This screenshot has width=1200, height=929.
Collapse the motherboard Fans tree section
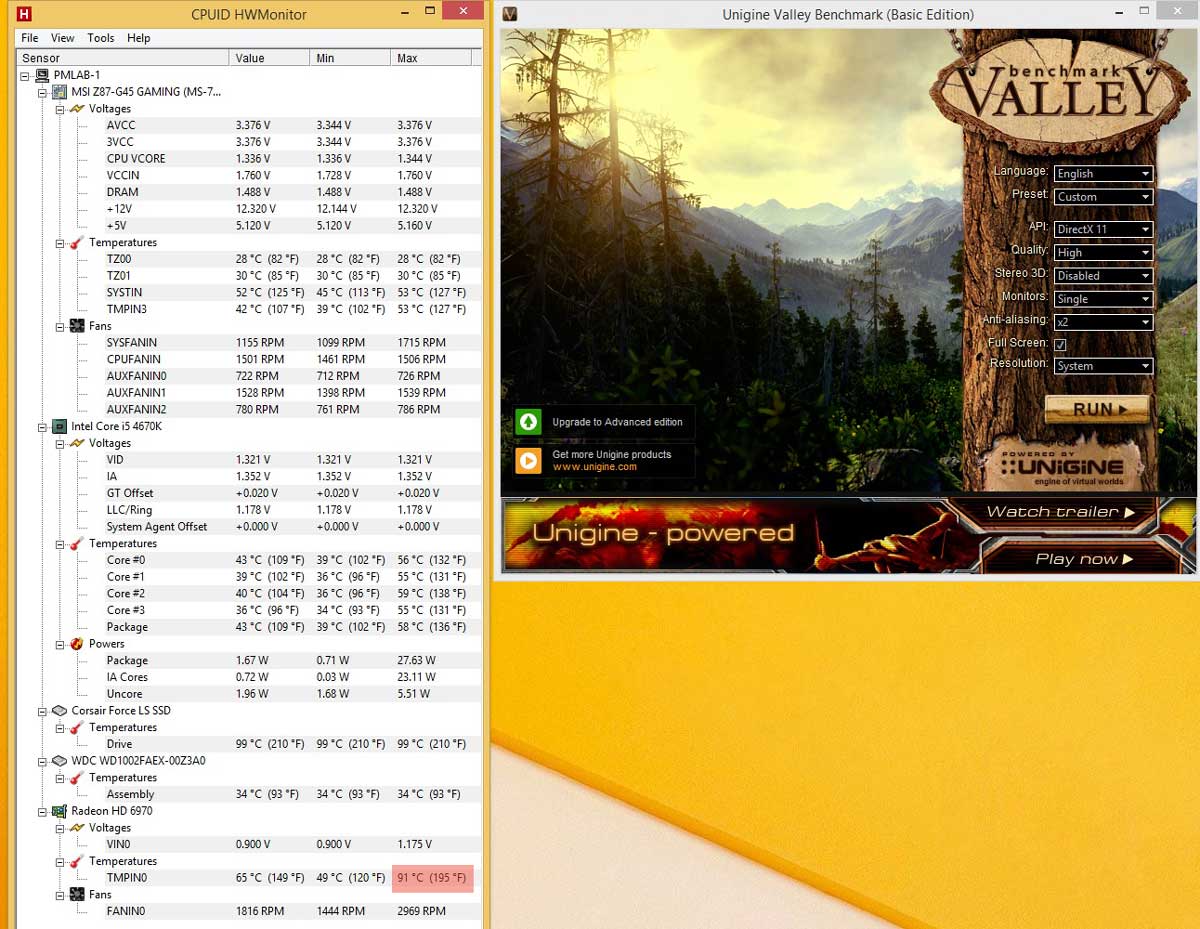(60, 326)
